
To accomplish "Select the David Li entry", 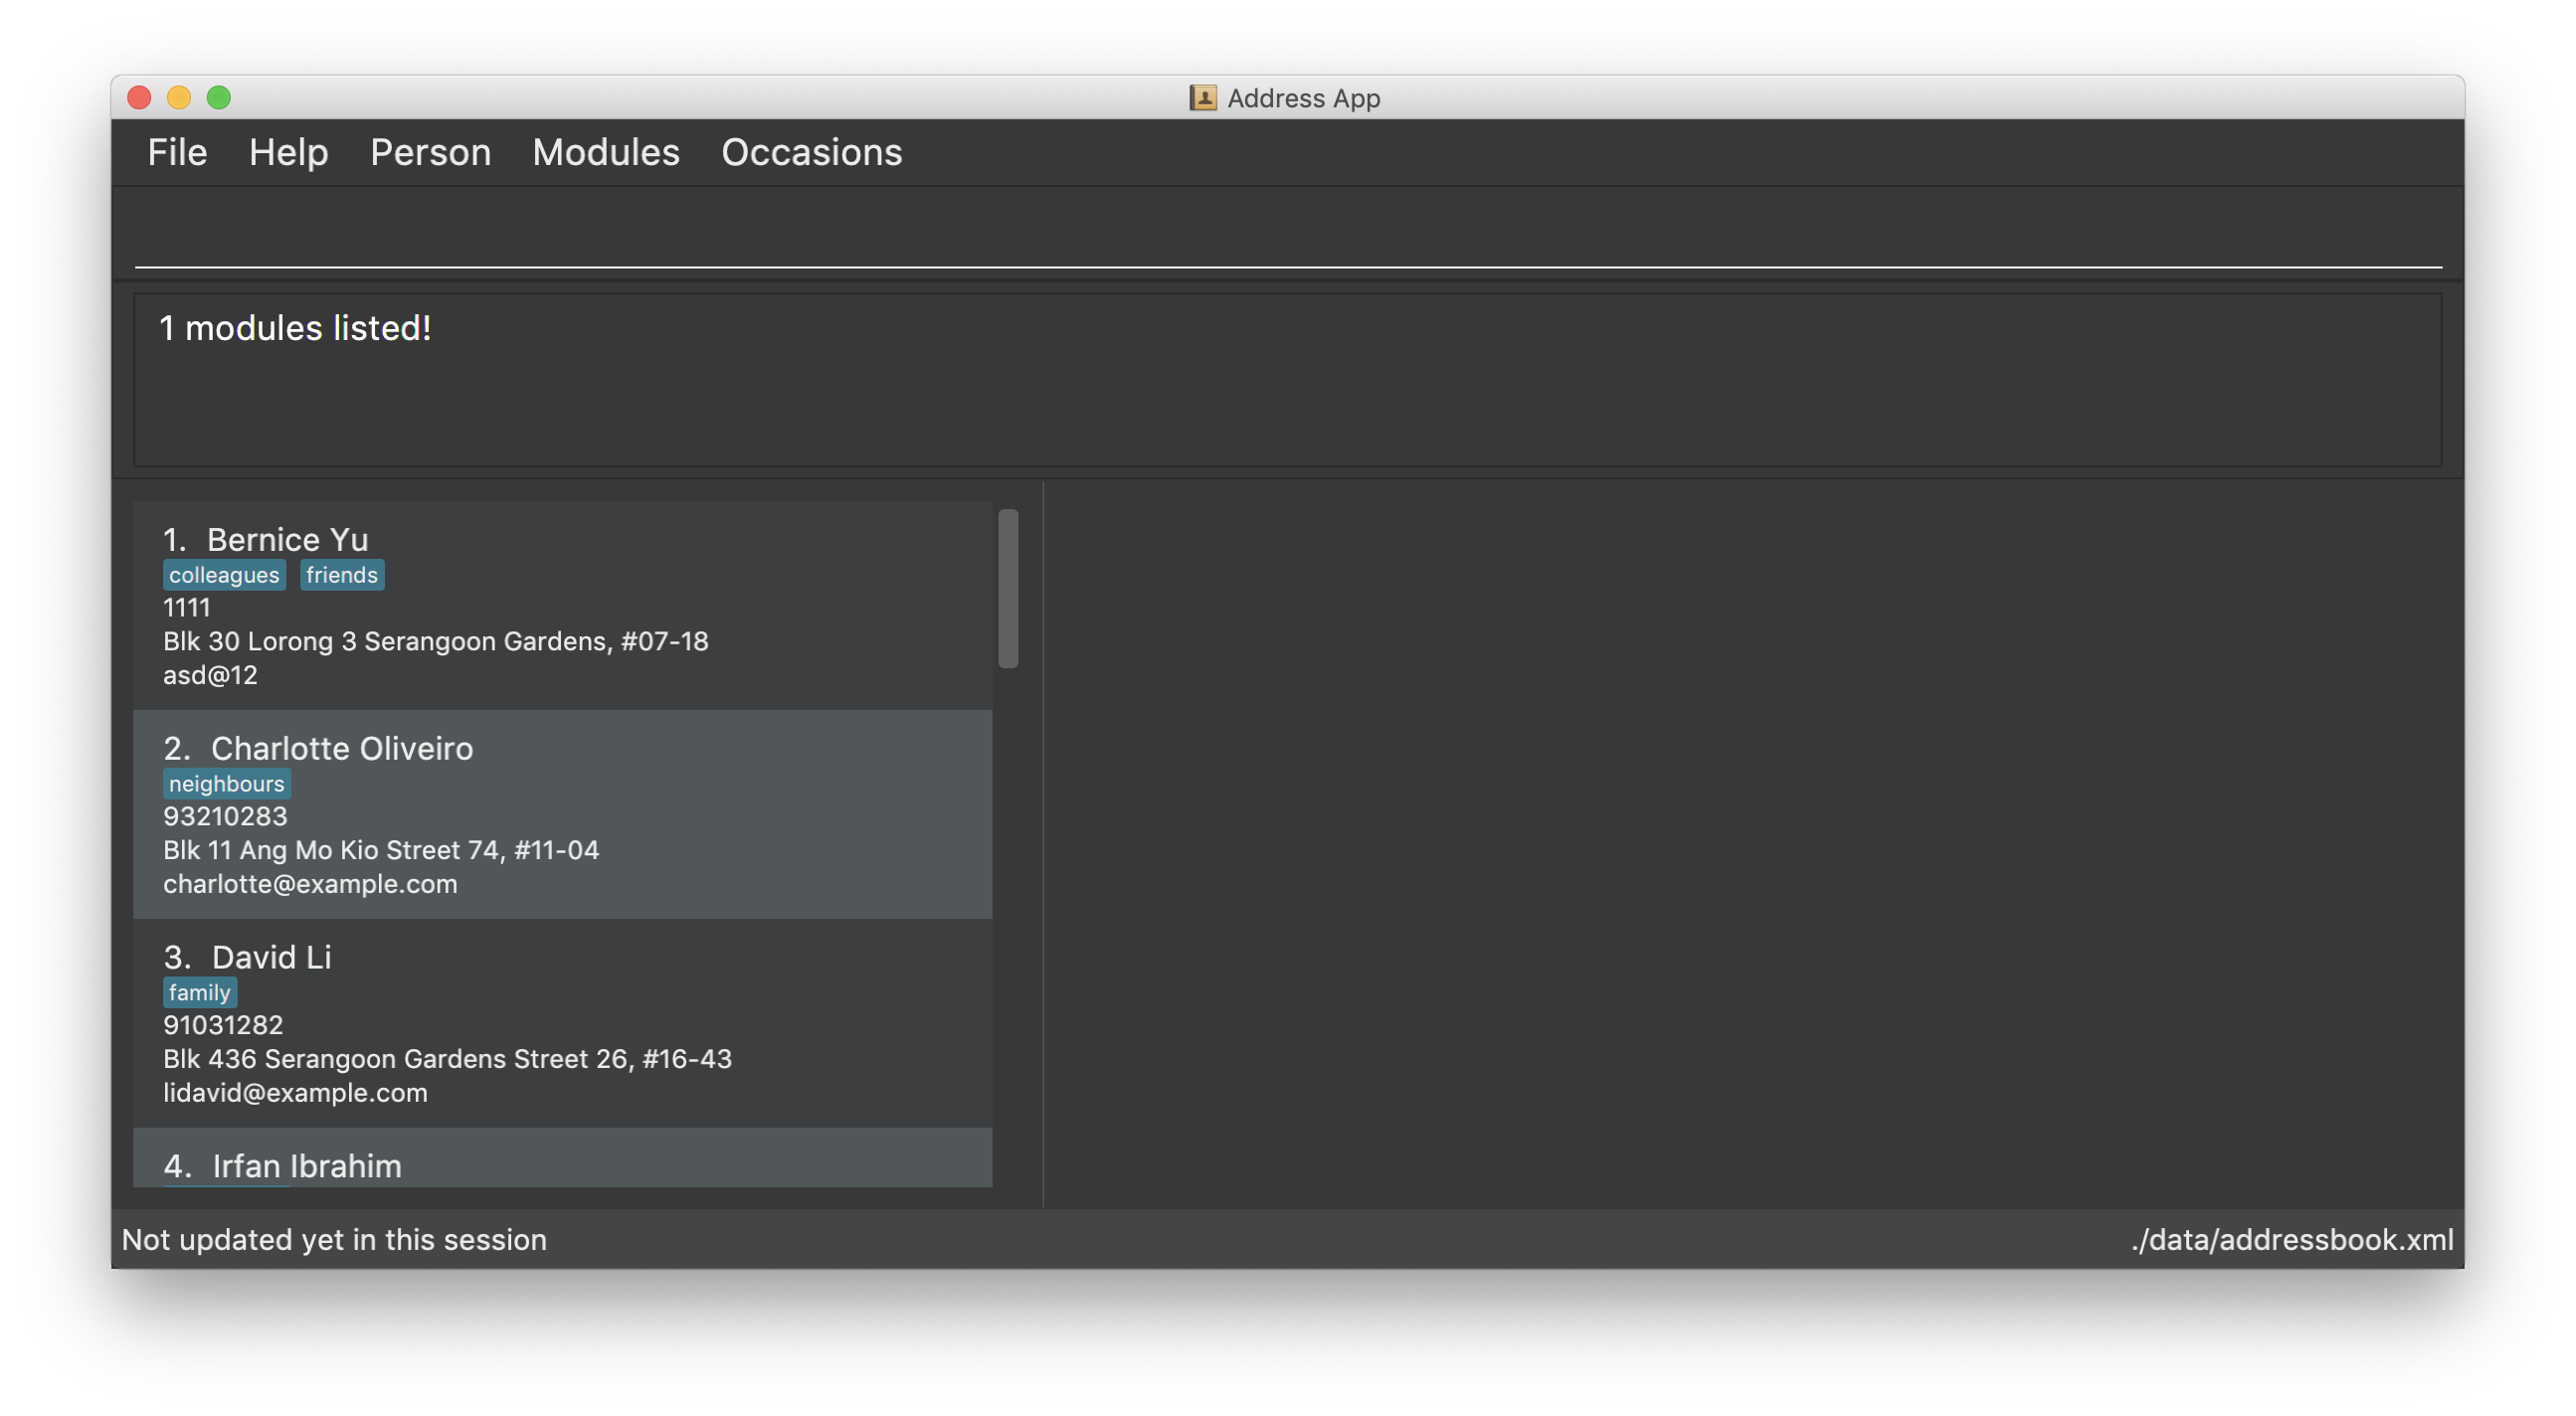I will [x=562, y=1023].
